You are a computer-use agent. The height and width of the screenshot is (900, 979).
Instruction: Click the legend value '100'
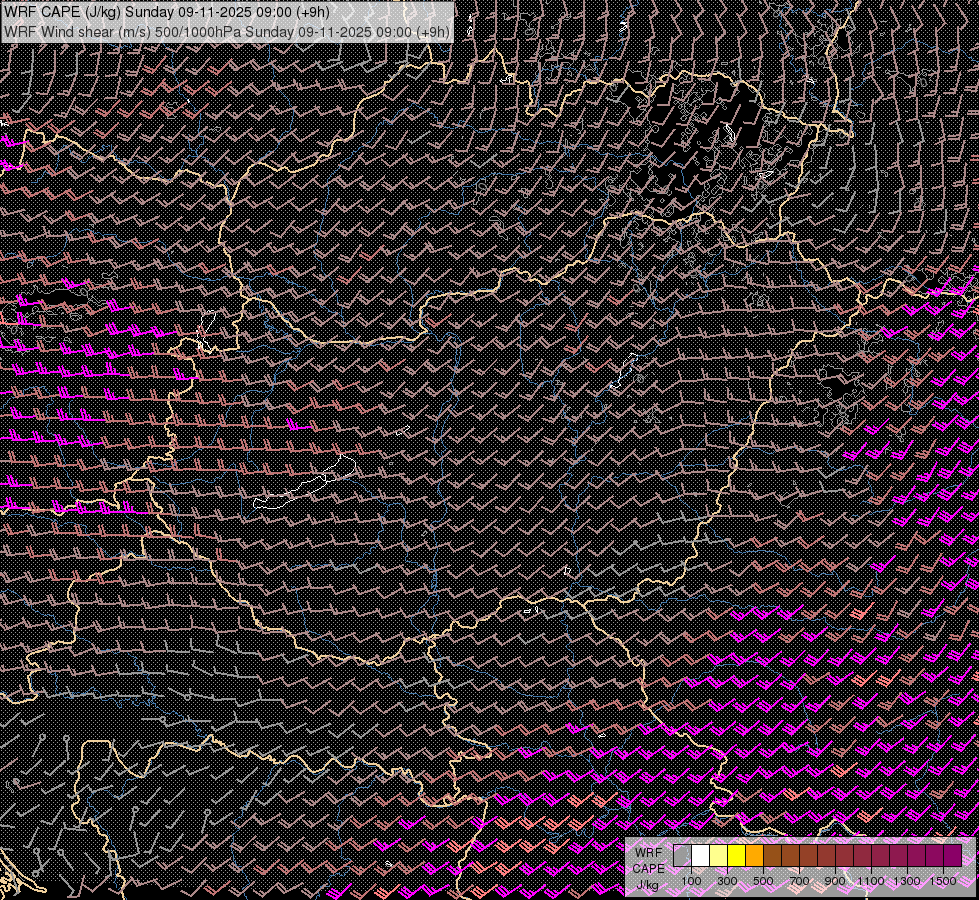pos(691,881)
